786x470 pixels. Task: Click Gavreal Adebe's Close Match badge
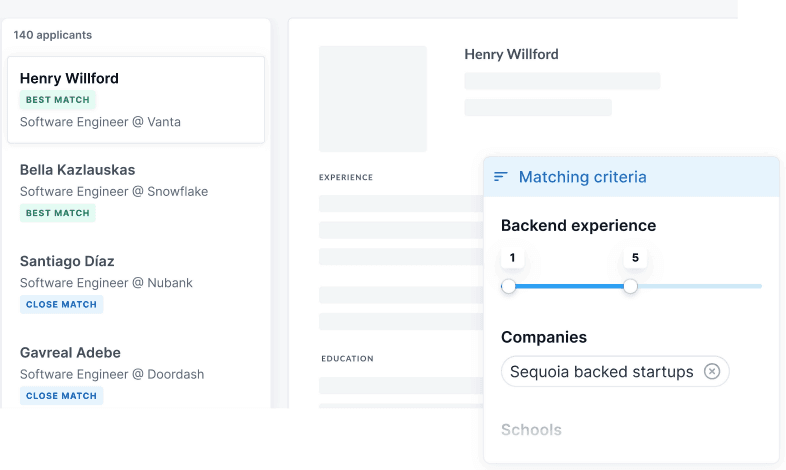61,396
